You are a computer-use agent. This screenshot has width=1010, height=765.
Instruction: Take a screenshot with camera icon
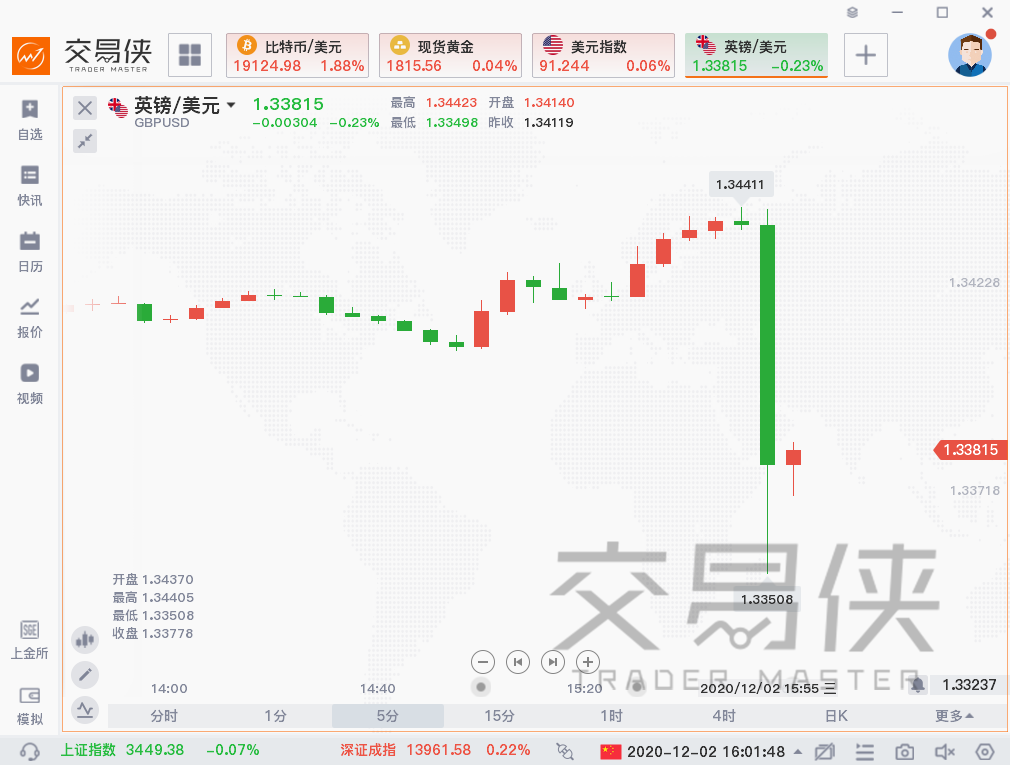tap(904, 751)
